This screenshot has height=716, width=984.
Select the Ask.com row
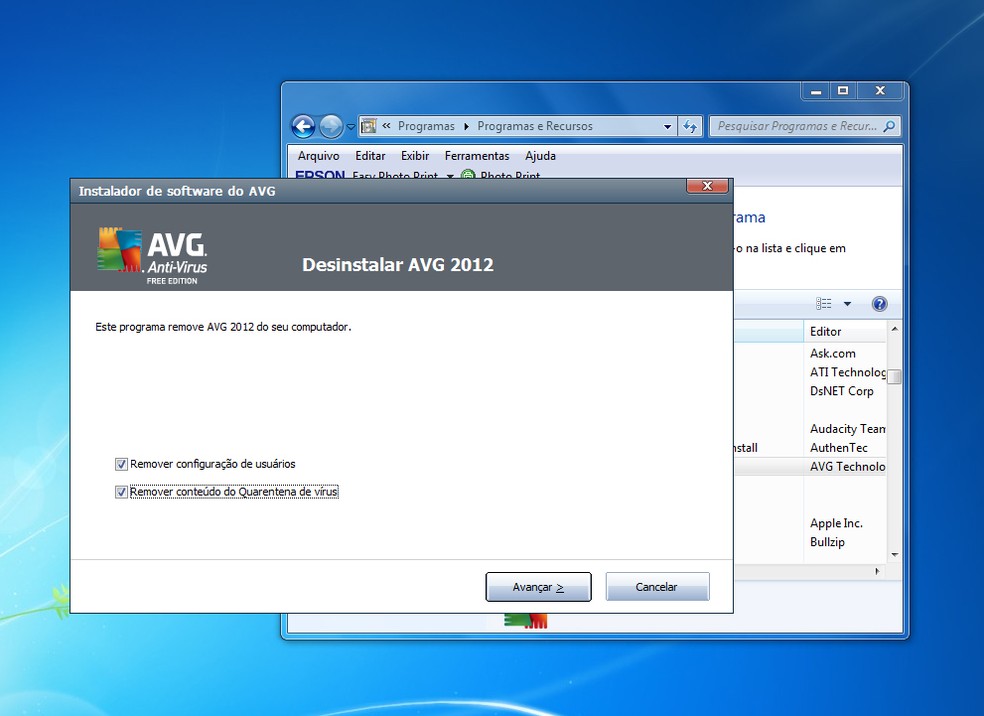(x=832, y=353)
